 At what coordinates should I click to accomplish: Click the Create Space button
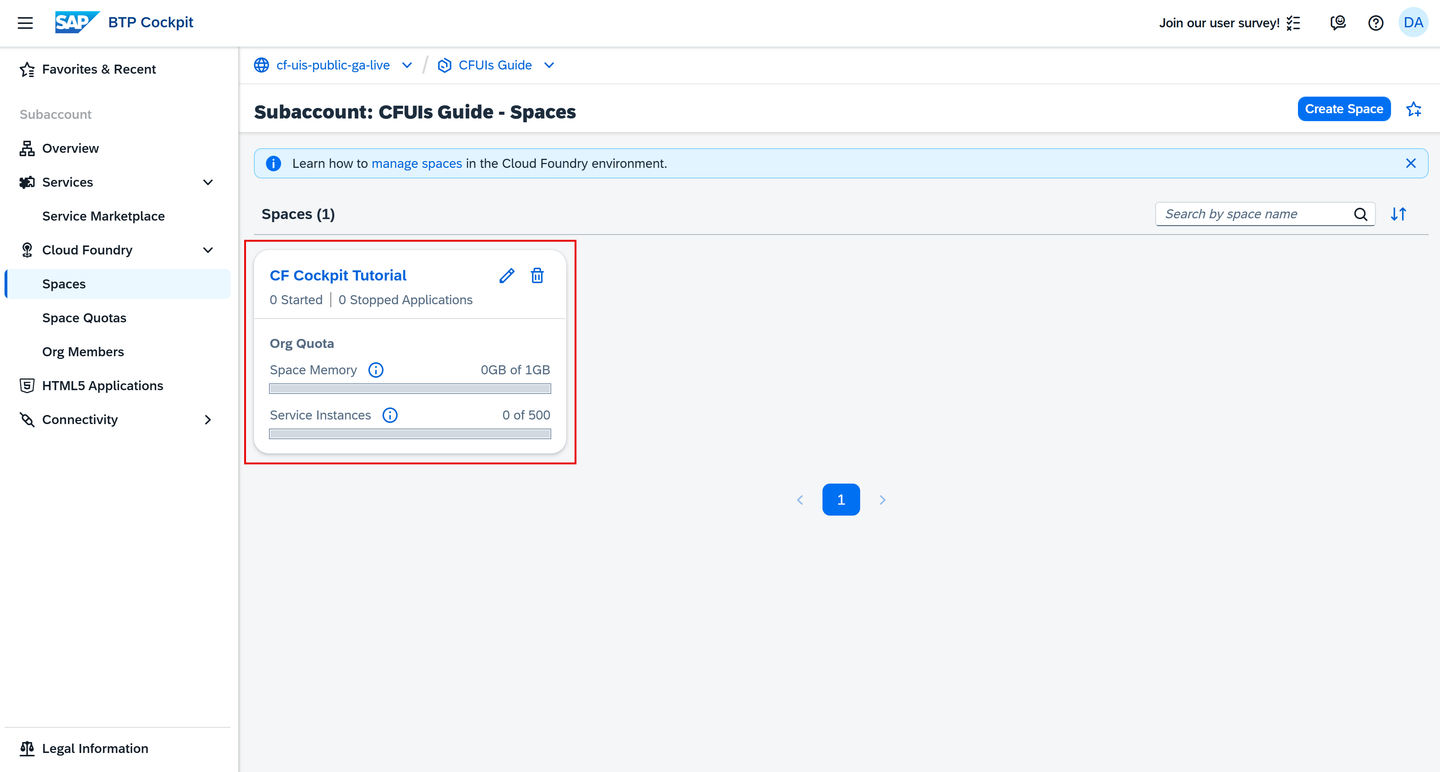(x=1344, y=109)
